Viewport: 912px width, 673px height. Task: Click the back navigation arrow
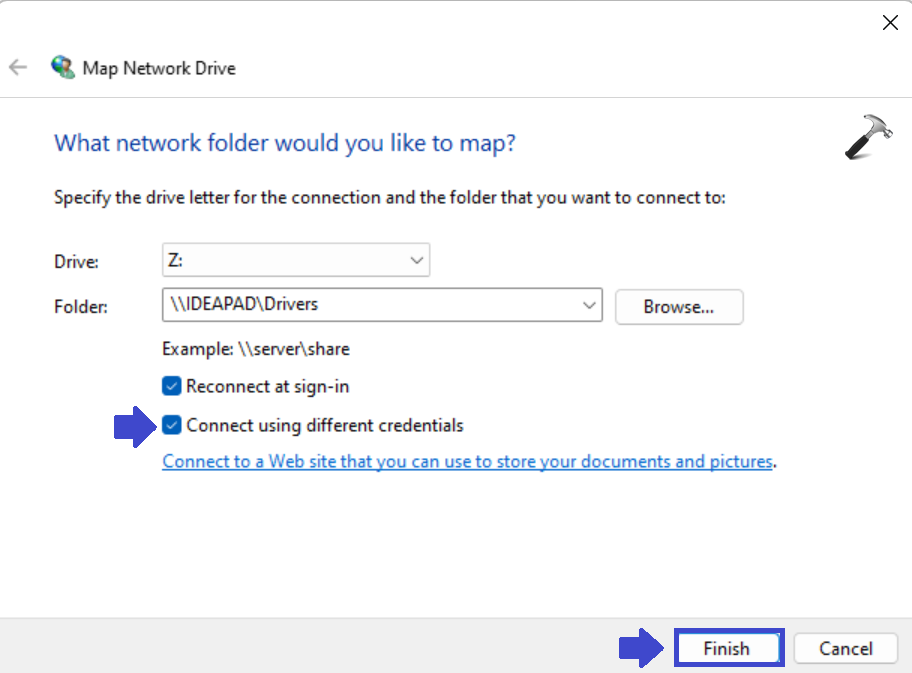tap(17, 67)
